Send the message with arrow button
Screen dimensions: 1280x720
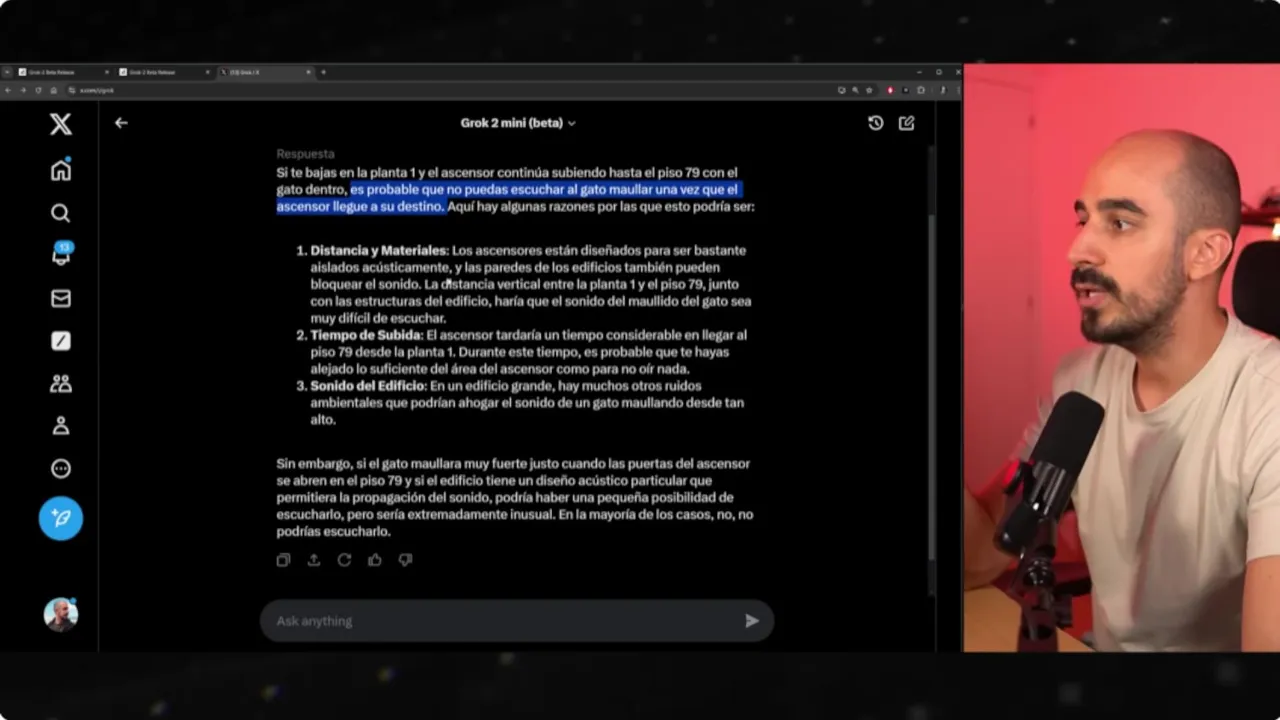click(x=752, y=621)
